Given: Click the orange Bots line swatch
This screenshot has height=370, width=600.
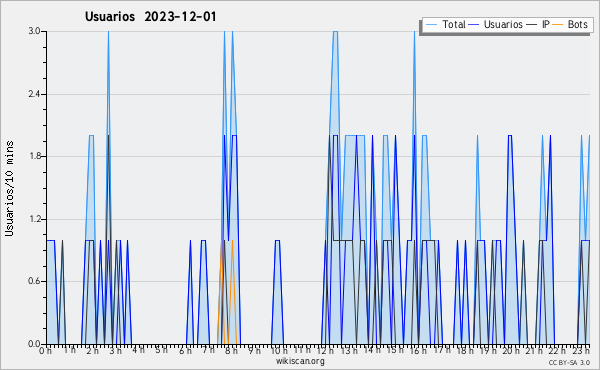Looking at the screenshot, I should pos(558,24).
